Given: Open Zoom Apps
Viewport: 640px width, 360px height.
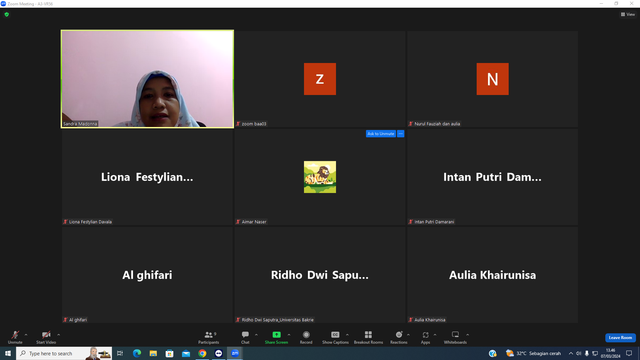Looking at the screenshot, I should click(x=425, y=337).
